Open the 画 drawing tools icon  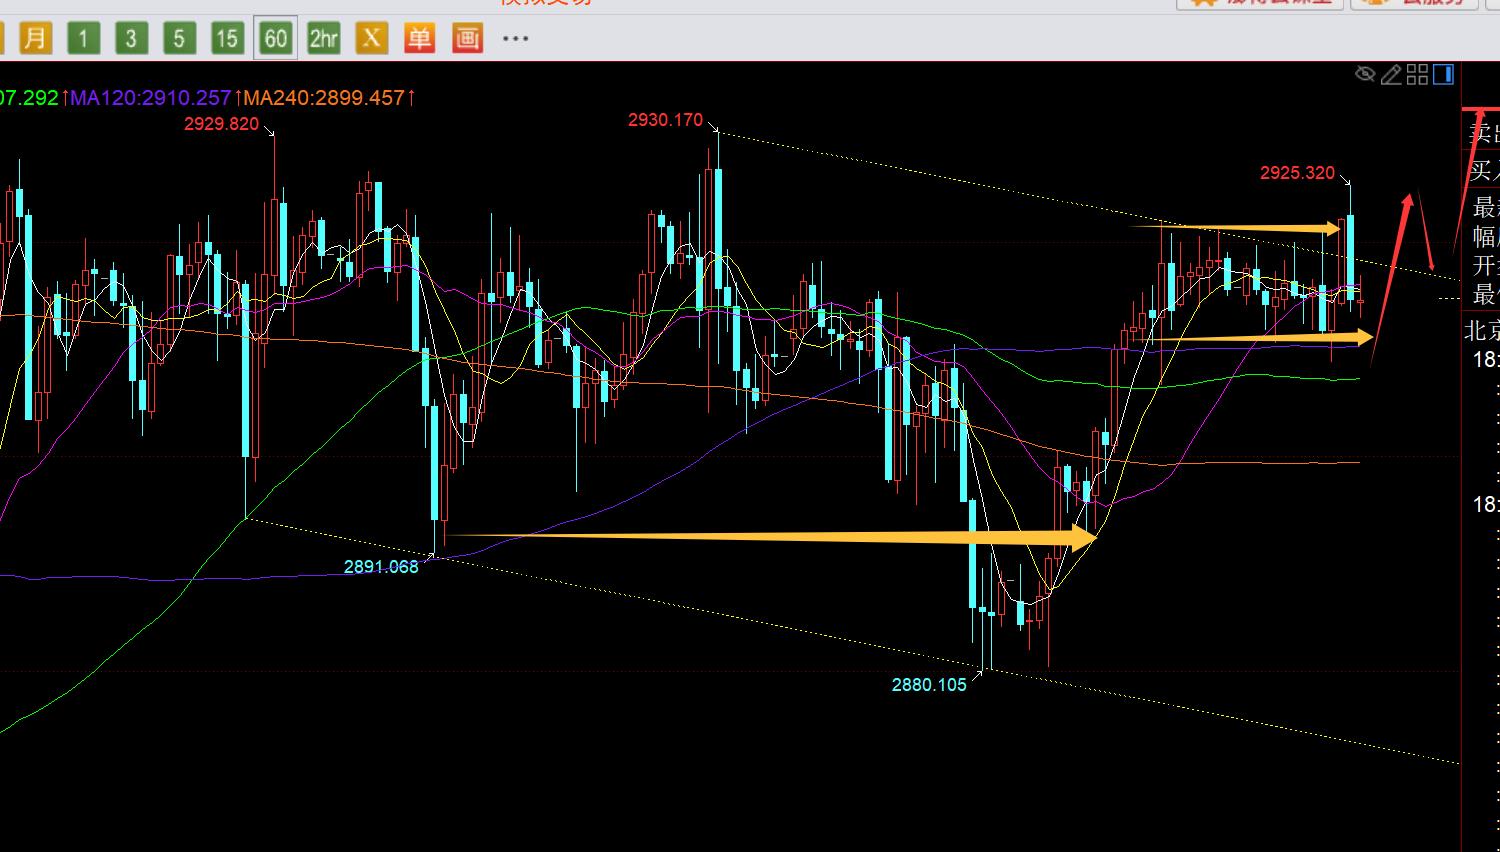point(467,39)
